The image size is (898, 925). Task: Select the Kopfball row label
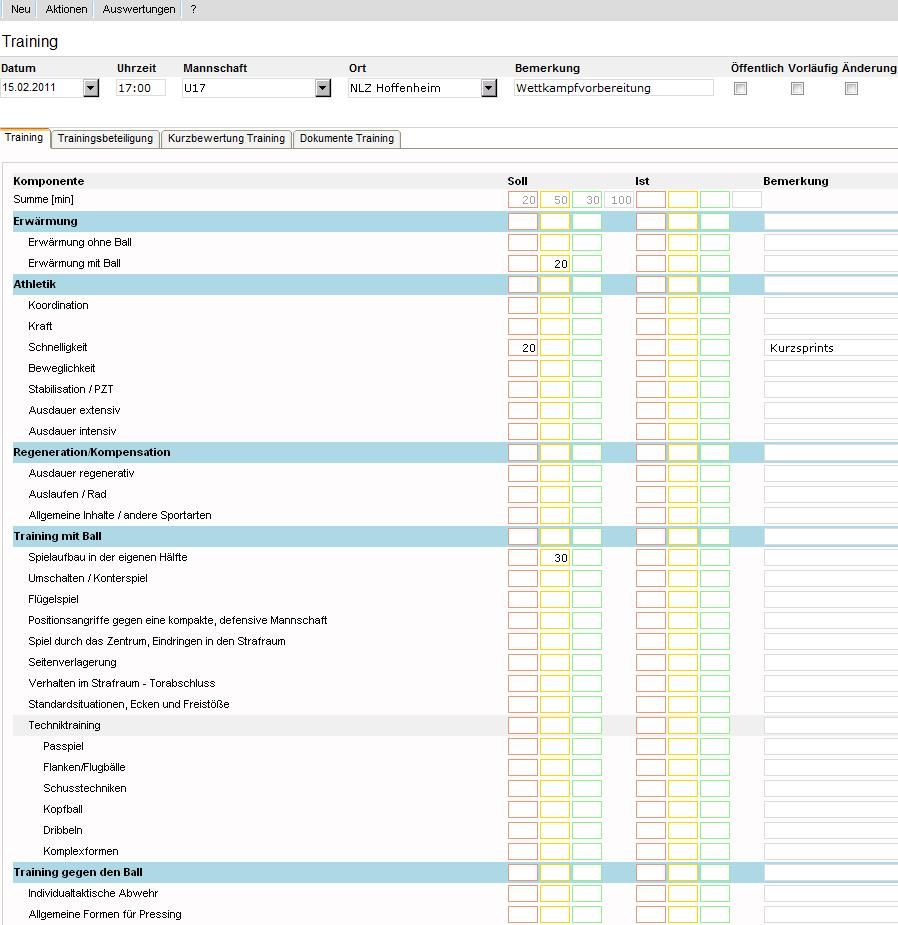click(63, 809)
